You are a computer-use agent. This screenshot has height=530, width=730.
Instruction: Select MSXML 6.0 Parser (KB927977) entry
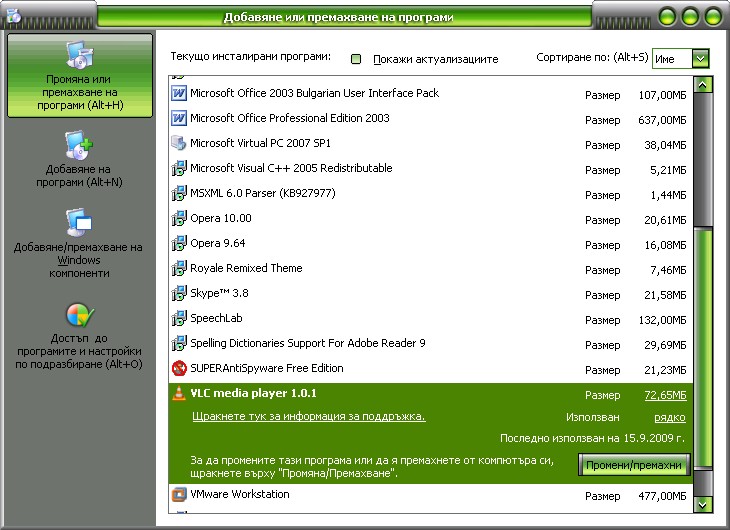(431, 194)
